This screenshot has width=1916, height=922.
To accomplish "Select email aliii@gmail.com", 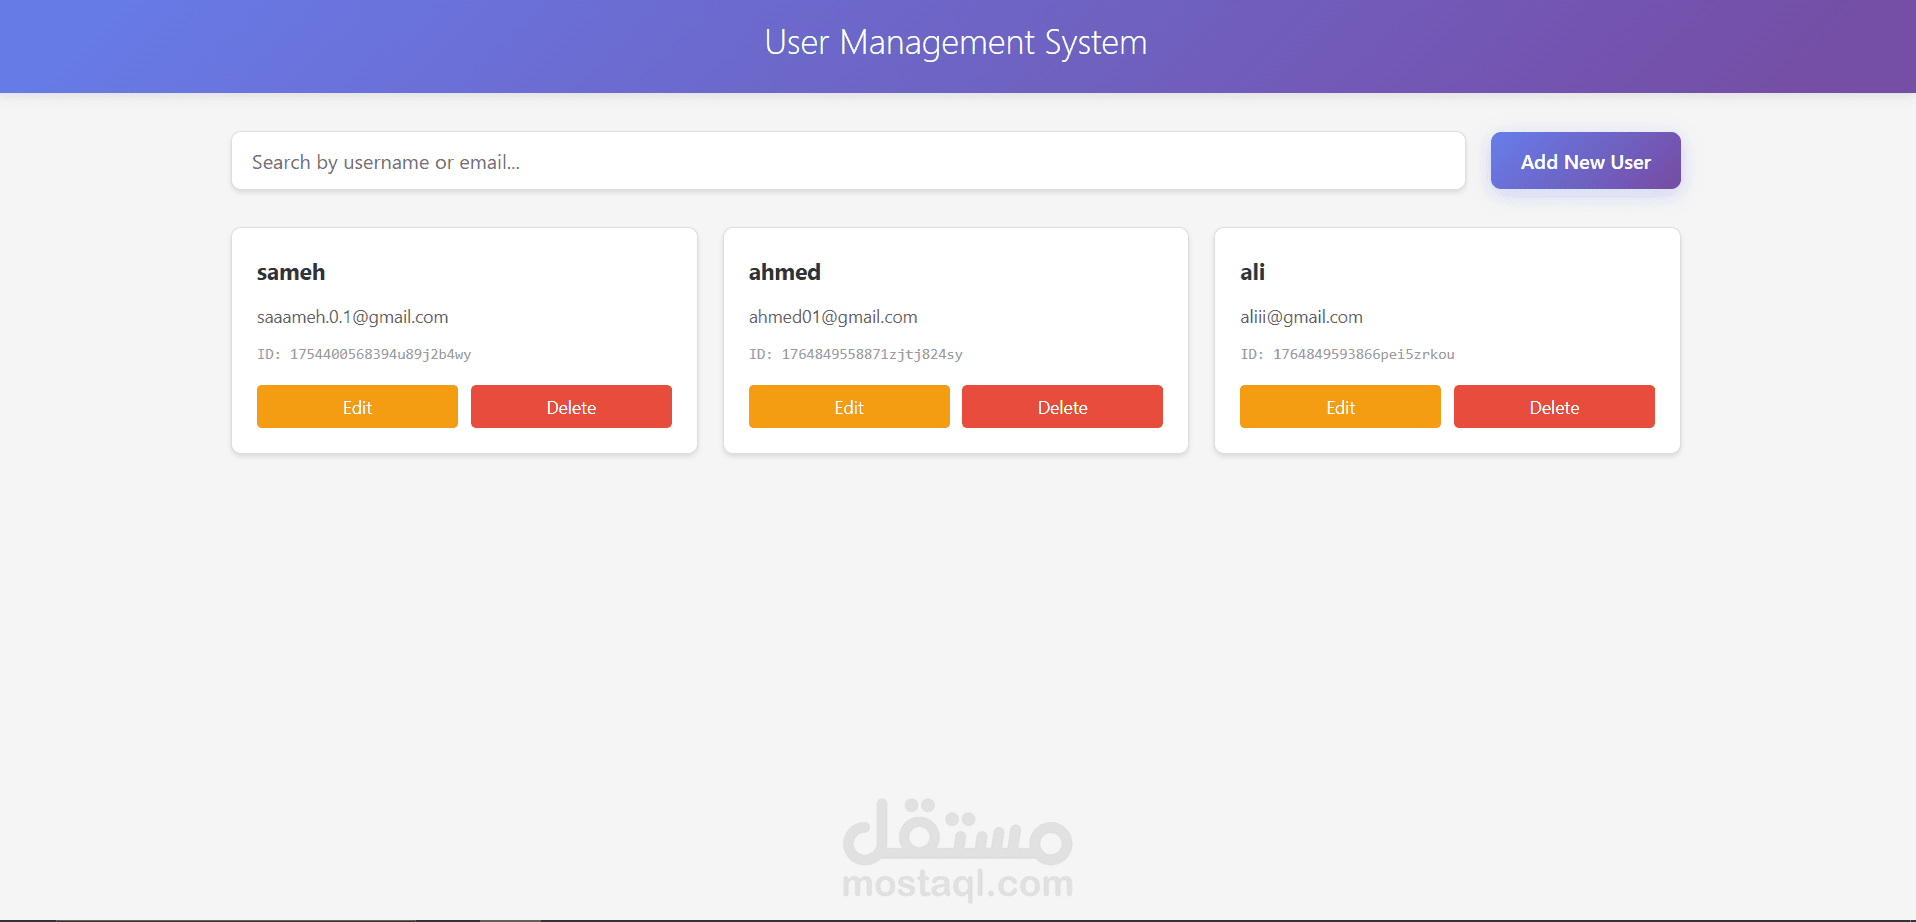I will [x=1301, y=317].
